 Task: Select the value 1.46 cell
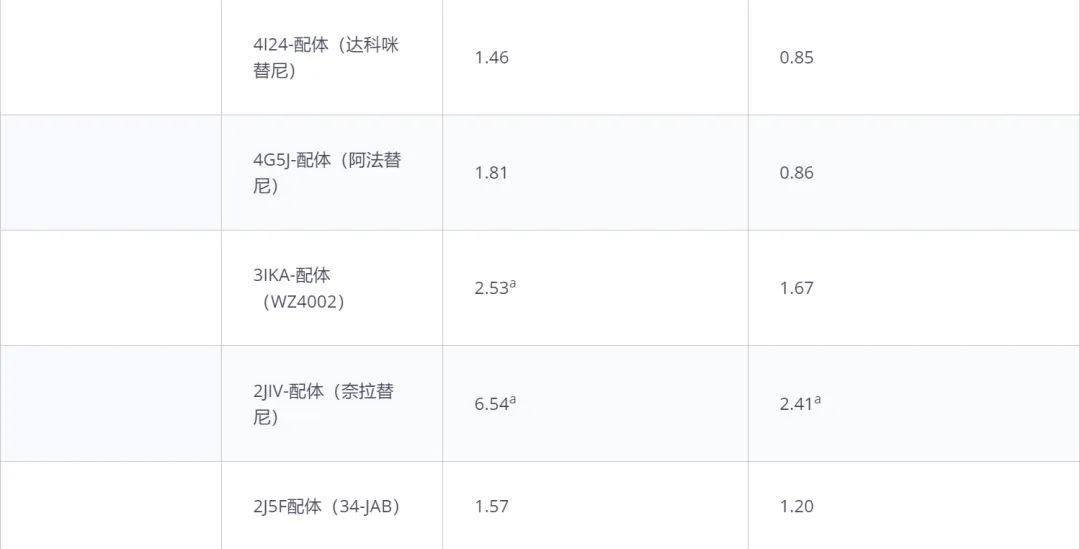click(x=595, y=57)
